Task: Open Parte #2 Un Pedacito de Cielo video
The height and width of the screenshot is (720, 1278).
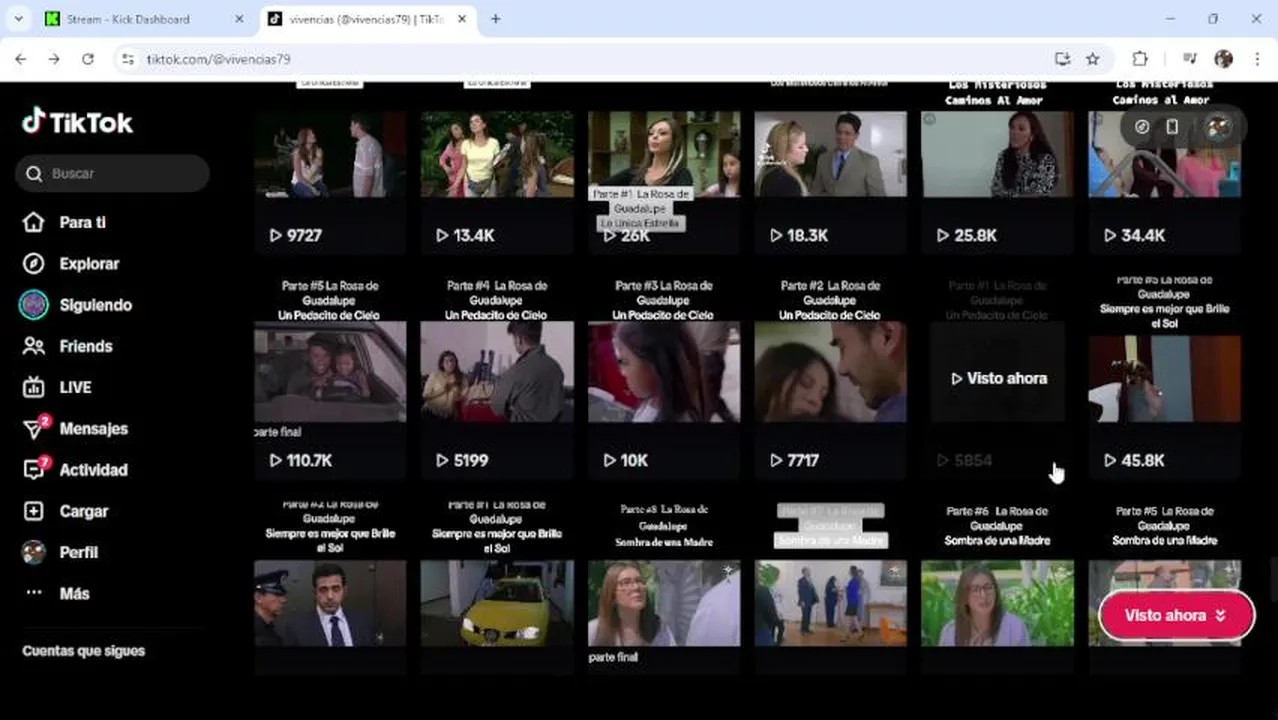Action: click(831, 377)
